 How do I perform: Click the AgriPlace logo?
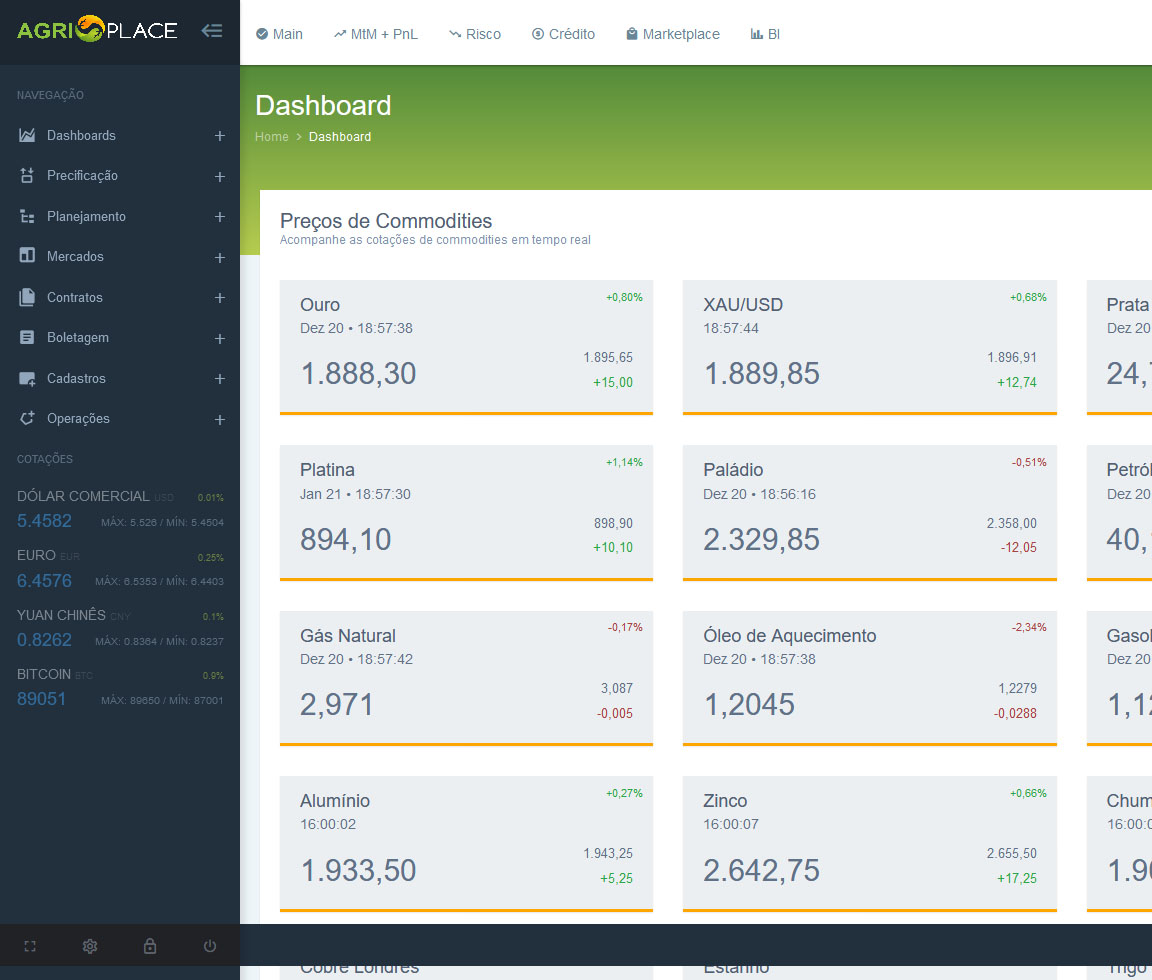pos(97,29)
